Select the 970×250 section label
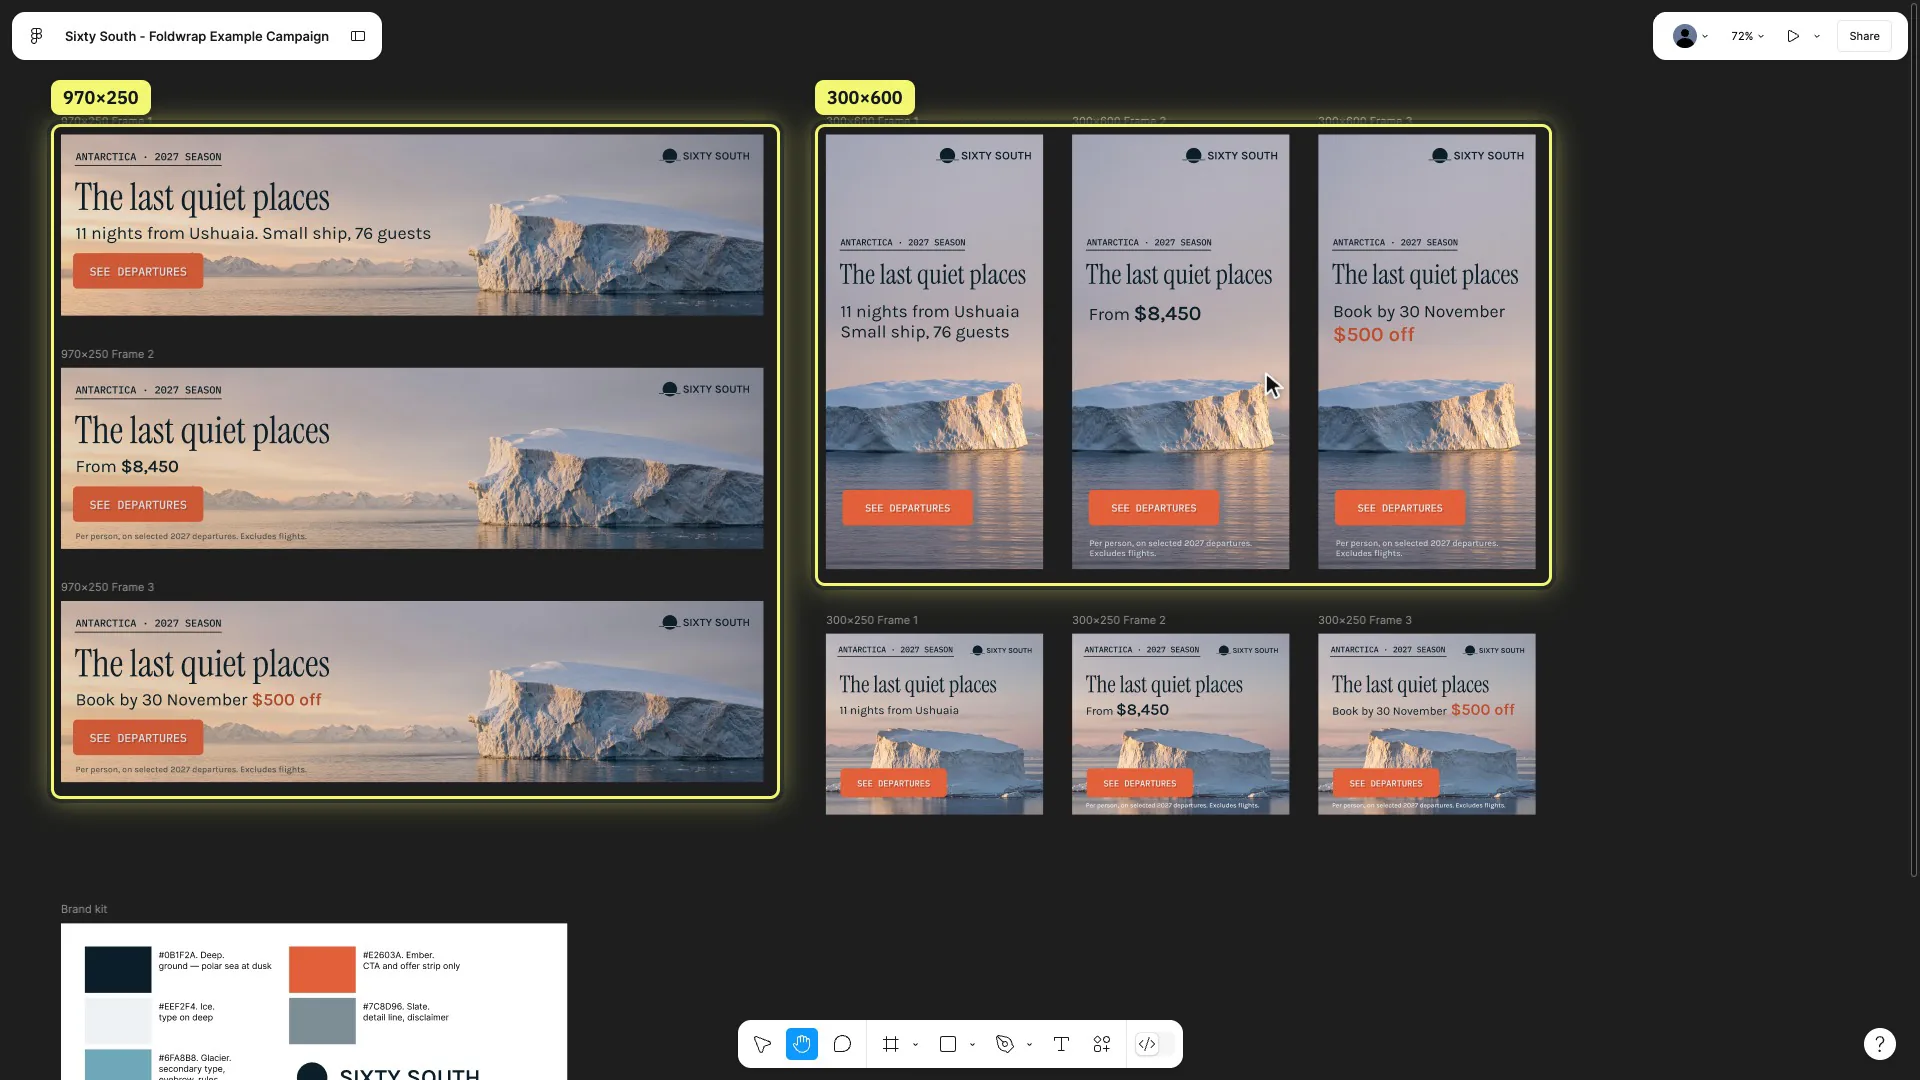Screen dimensions: 1920x1080 tap(101, 97)
